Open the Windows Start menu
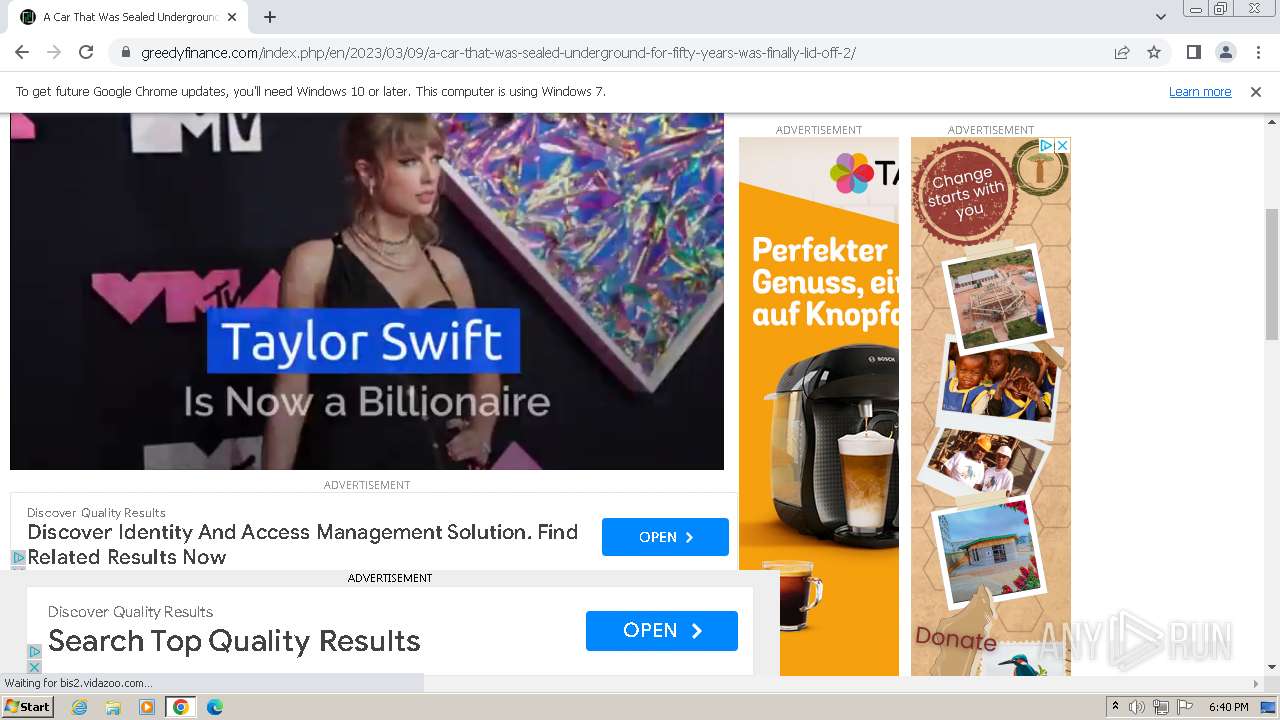 (28, 707)
